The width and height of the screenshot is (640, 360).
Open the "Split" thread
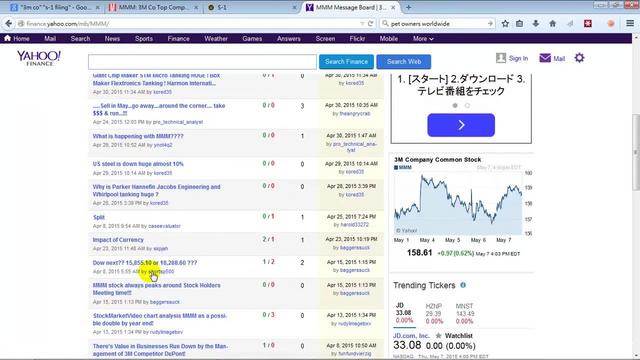click(x=99, y=217)
